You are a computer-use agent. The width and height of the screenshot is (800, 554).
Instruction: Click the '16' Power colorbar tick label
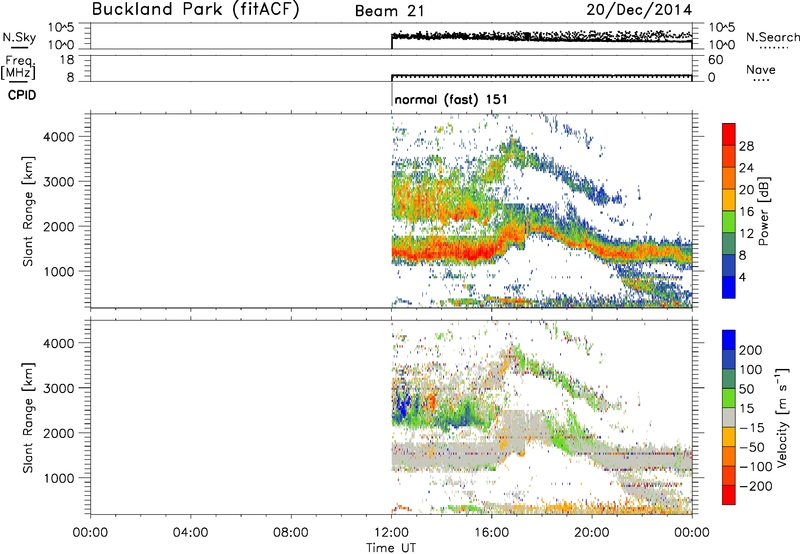pos(746,212)
